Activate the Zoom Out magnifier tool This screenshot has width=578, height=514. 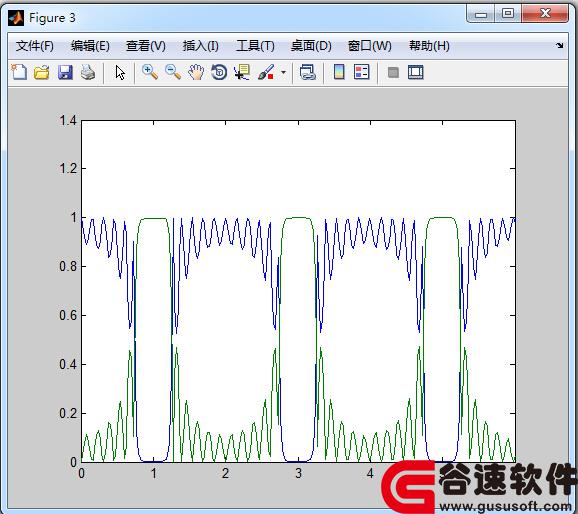[x=173, y=72]
